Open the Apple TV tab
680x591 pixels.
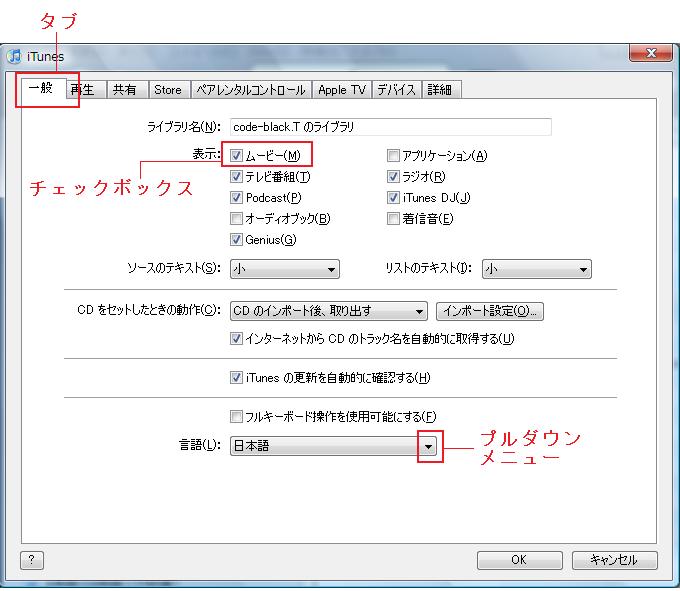pos(341,90)
